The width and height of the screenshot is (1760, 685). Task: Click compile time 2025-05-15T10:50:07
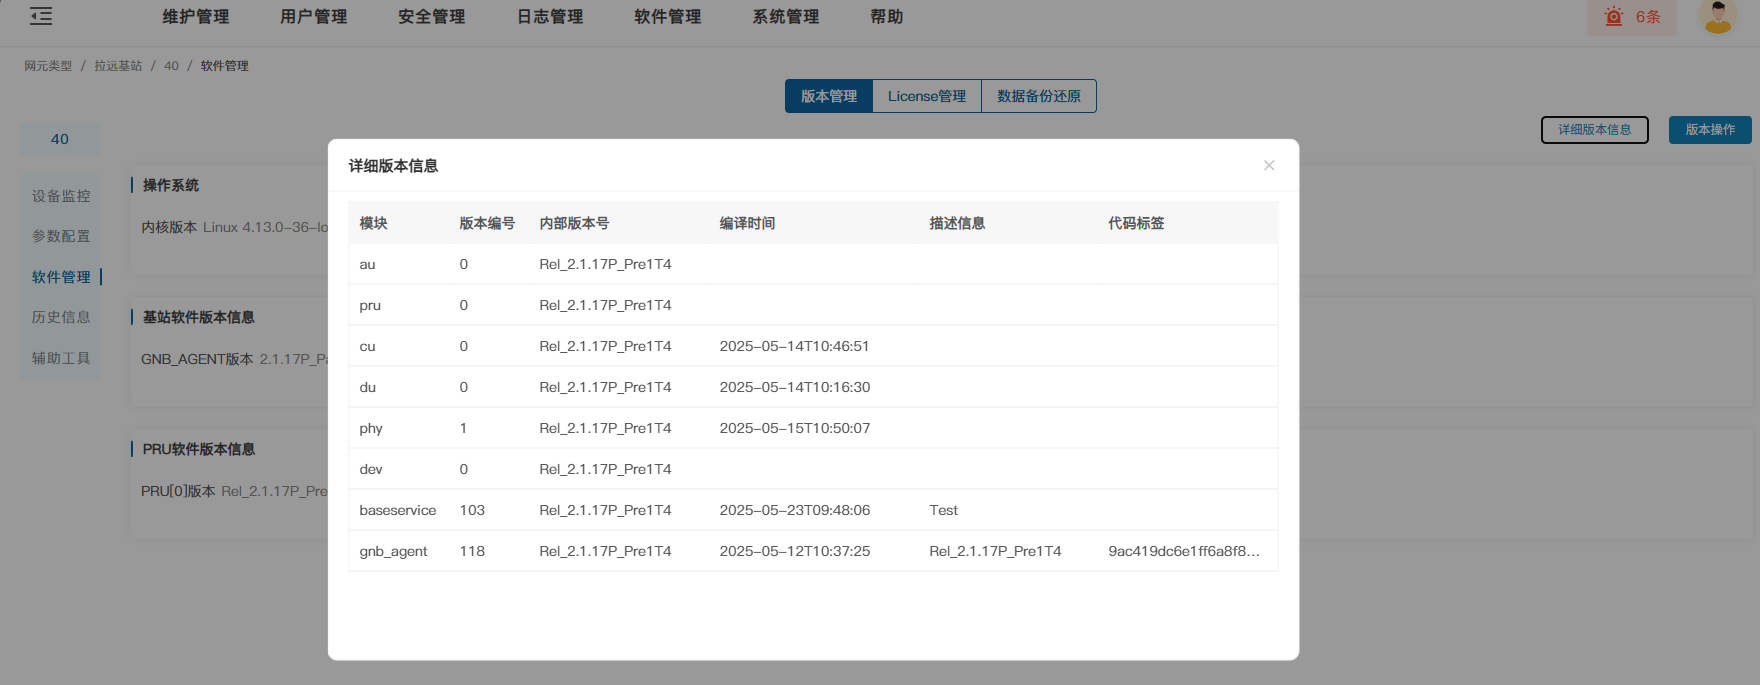click(795, 428)
